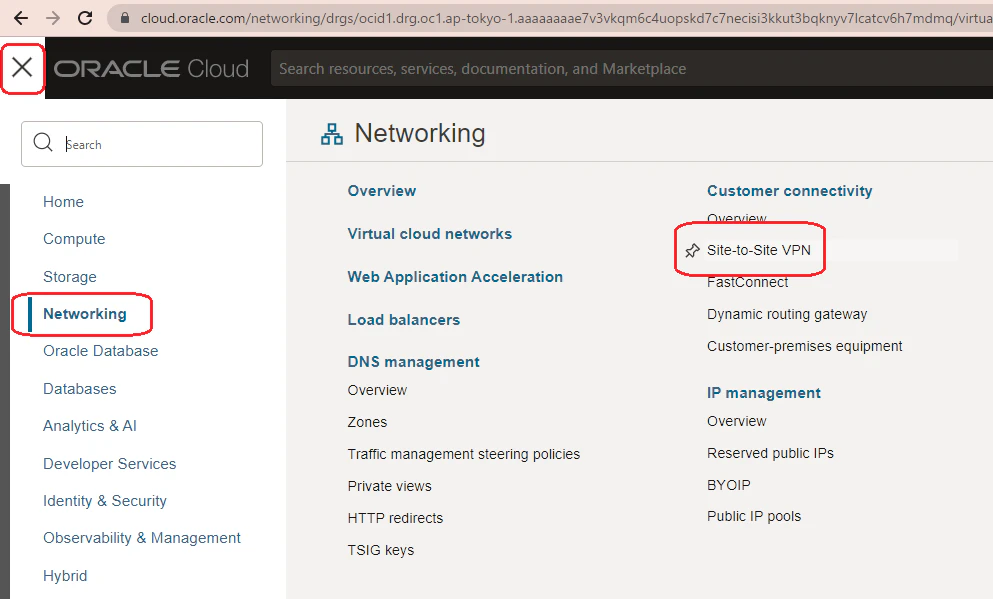Click the padlock site info icon

pyautogui.click(x=125, y=18)
